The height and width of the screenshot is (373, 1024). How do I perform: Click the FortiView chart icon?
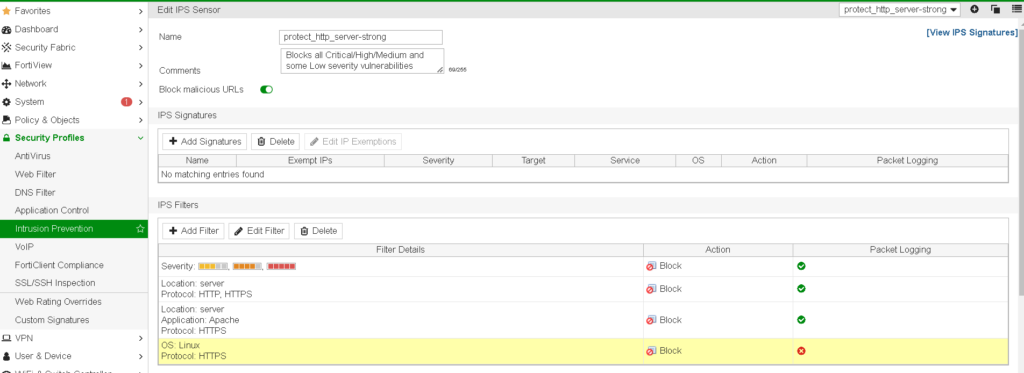tap(7, 65)
